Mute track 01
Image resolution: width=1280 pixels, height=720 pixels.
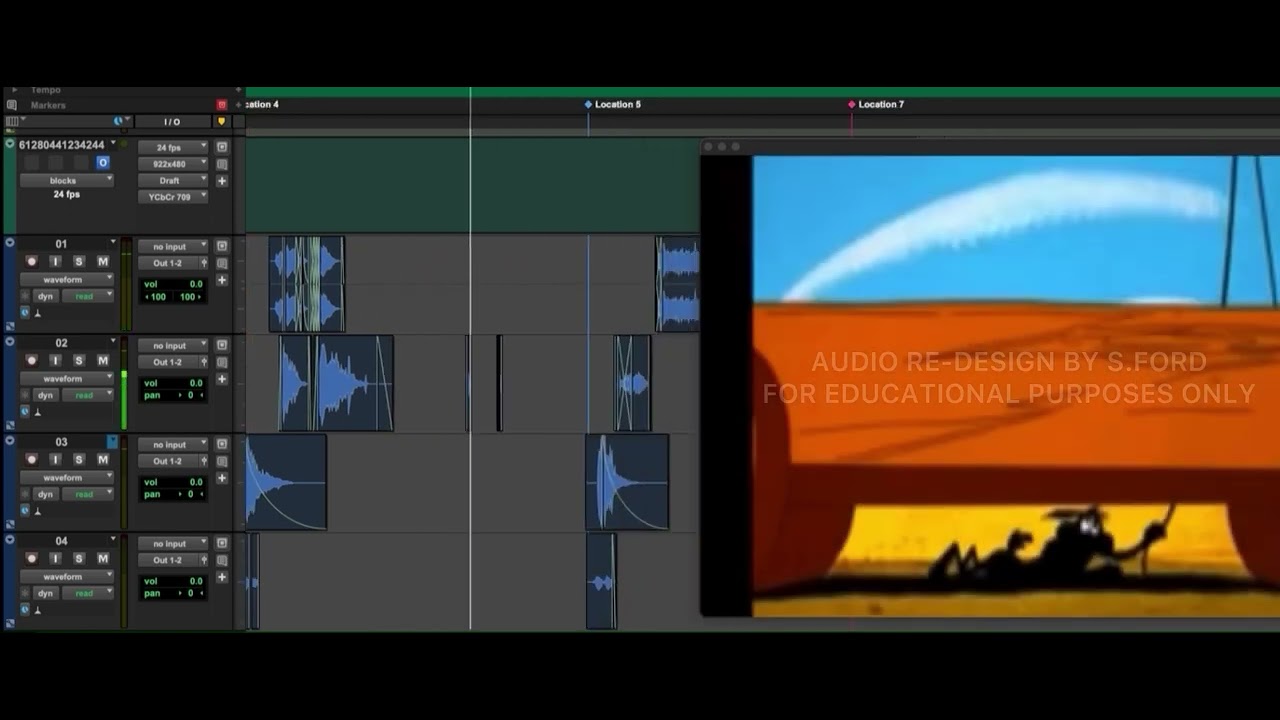pyautogui.click(x=102, y=261)
